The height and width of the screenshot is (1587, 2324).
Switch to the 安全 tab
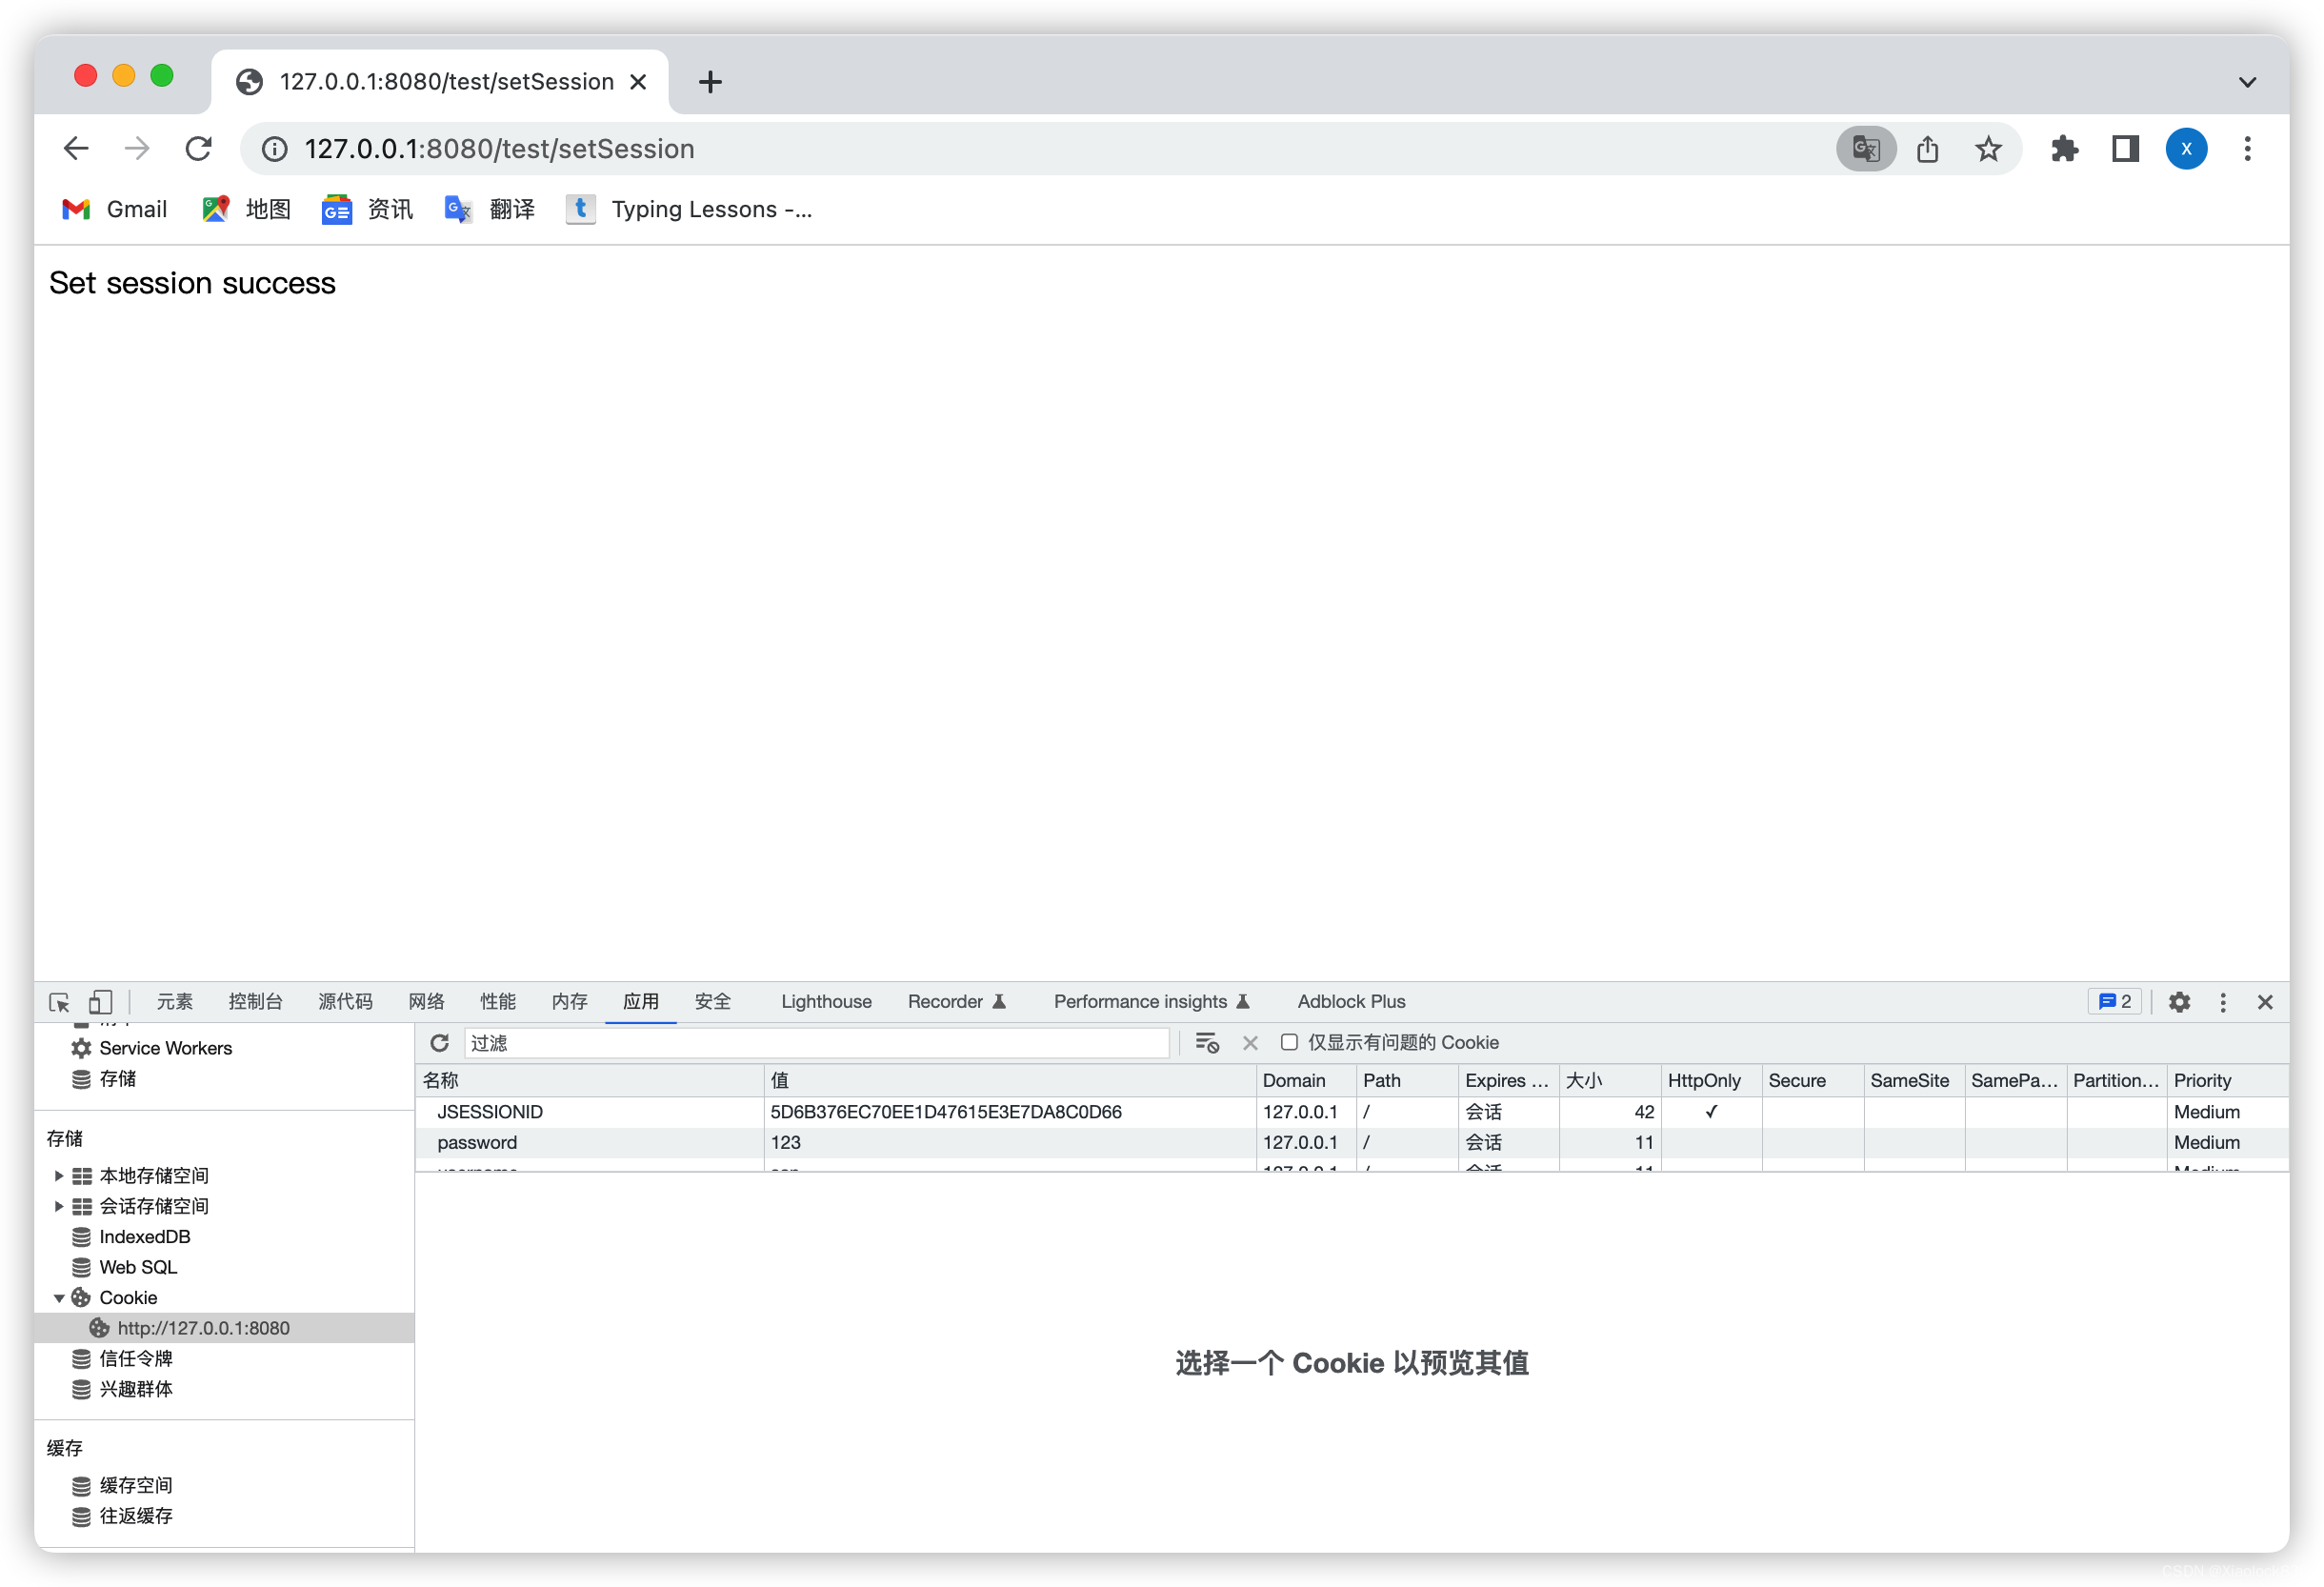click(713, 1002)
